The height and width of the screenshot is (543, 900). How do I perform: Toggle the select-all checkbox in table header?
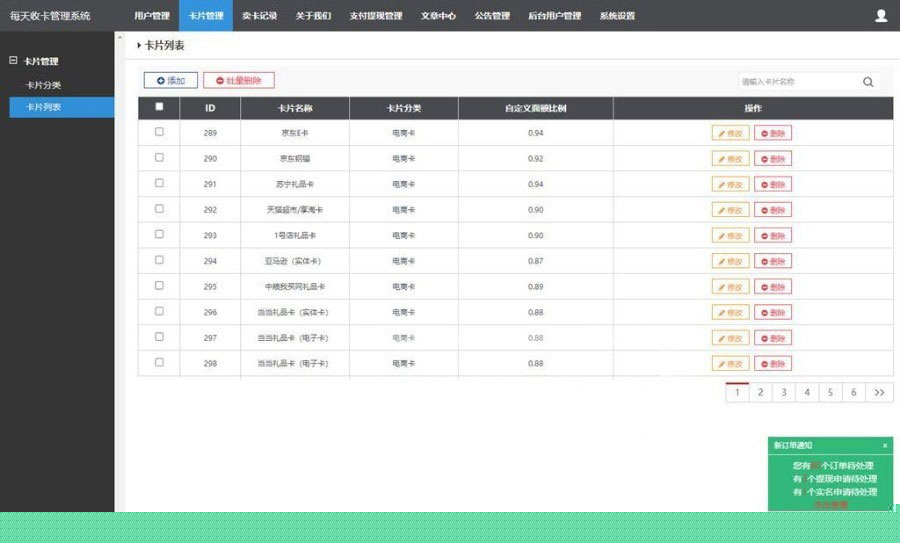(x=159, y=107)
